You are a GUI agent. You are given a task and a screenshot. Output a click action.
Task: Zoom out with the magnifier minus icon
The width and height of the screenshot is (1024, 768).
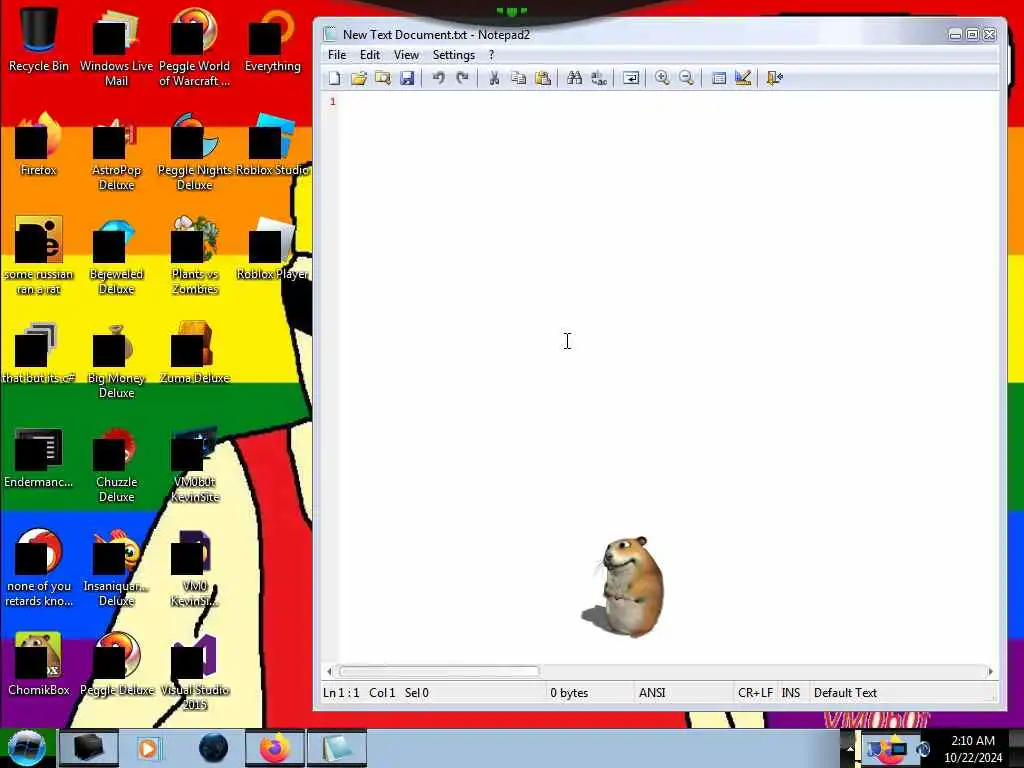(x=686, y=78)
